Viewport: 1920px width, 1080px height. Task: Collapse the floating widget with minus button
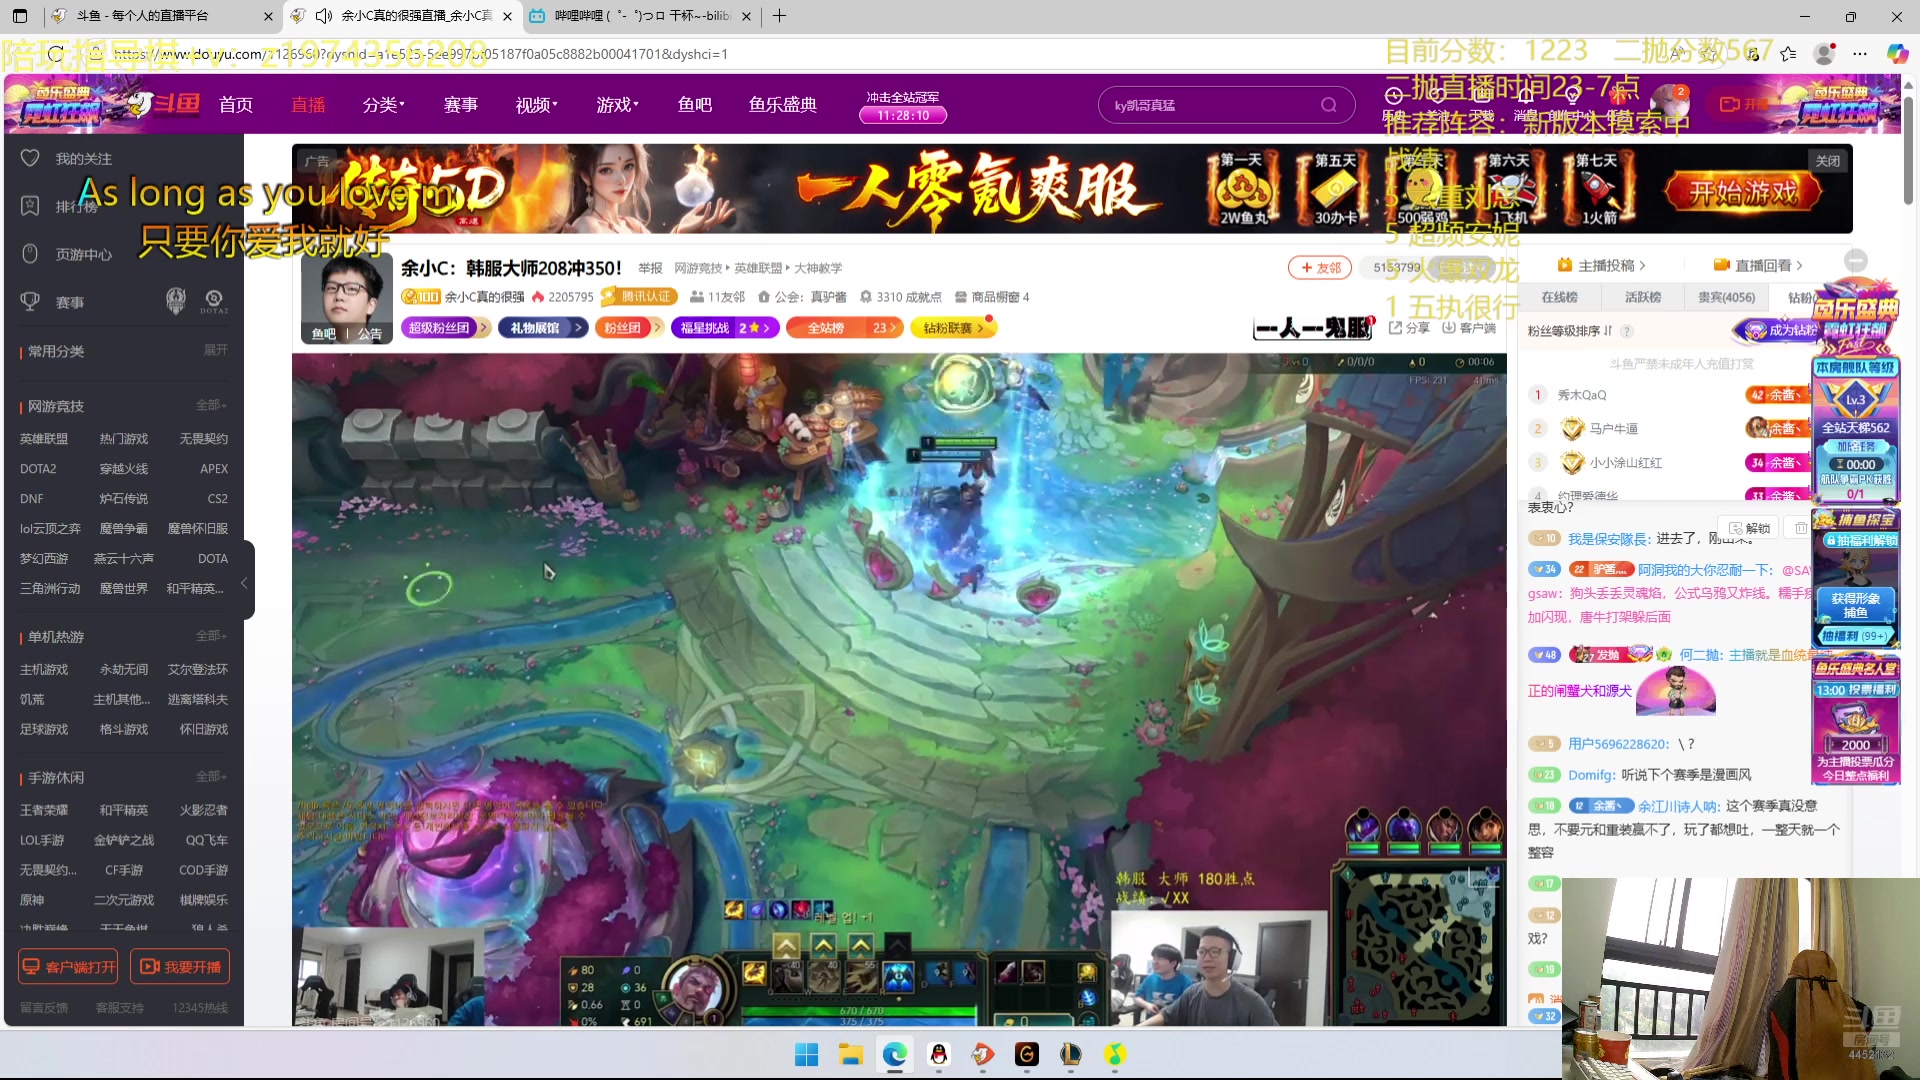1856,260
